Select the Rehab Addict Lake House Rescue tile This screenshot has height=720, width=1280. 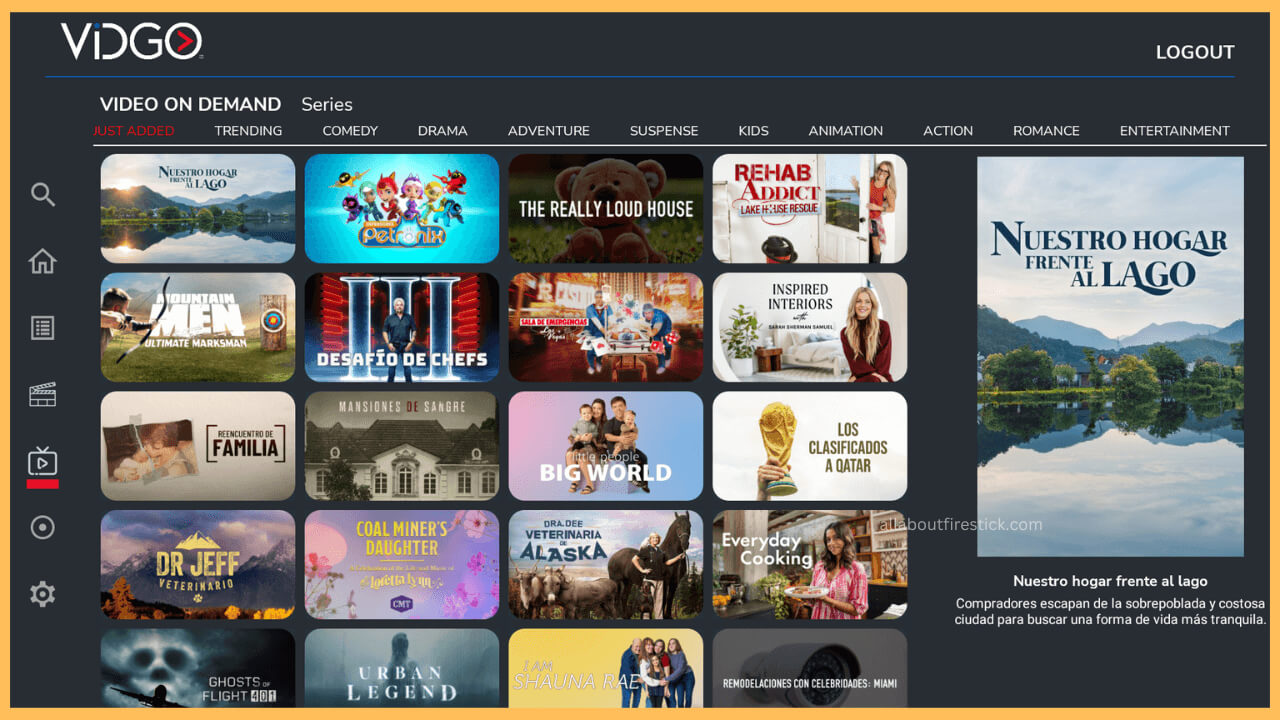point(809,207)
